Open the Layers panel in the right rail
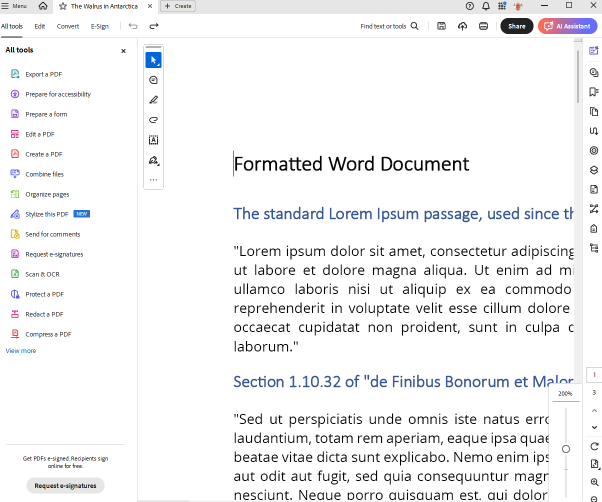The image size is (602, 502). click(x=594, y=170)
